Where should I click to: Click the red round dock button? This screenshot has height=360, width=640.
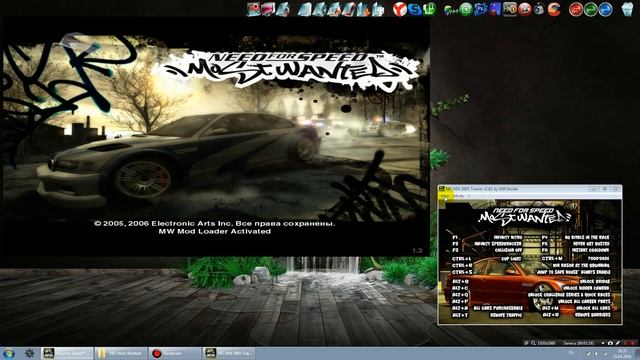click(x=576, y=9)
